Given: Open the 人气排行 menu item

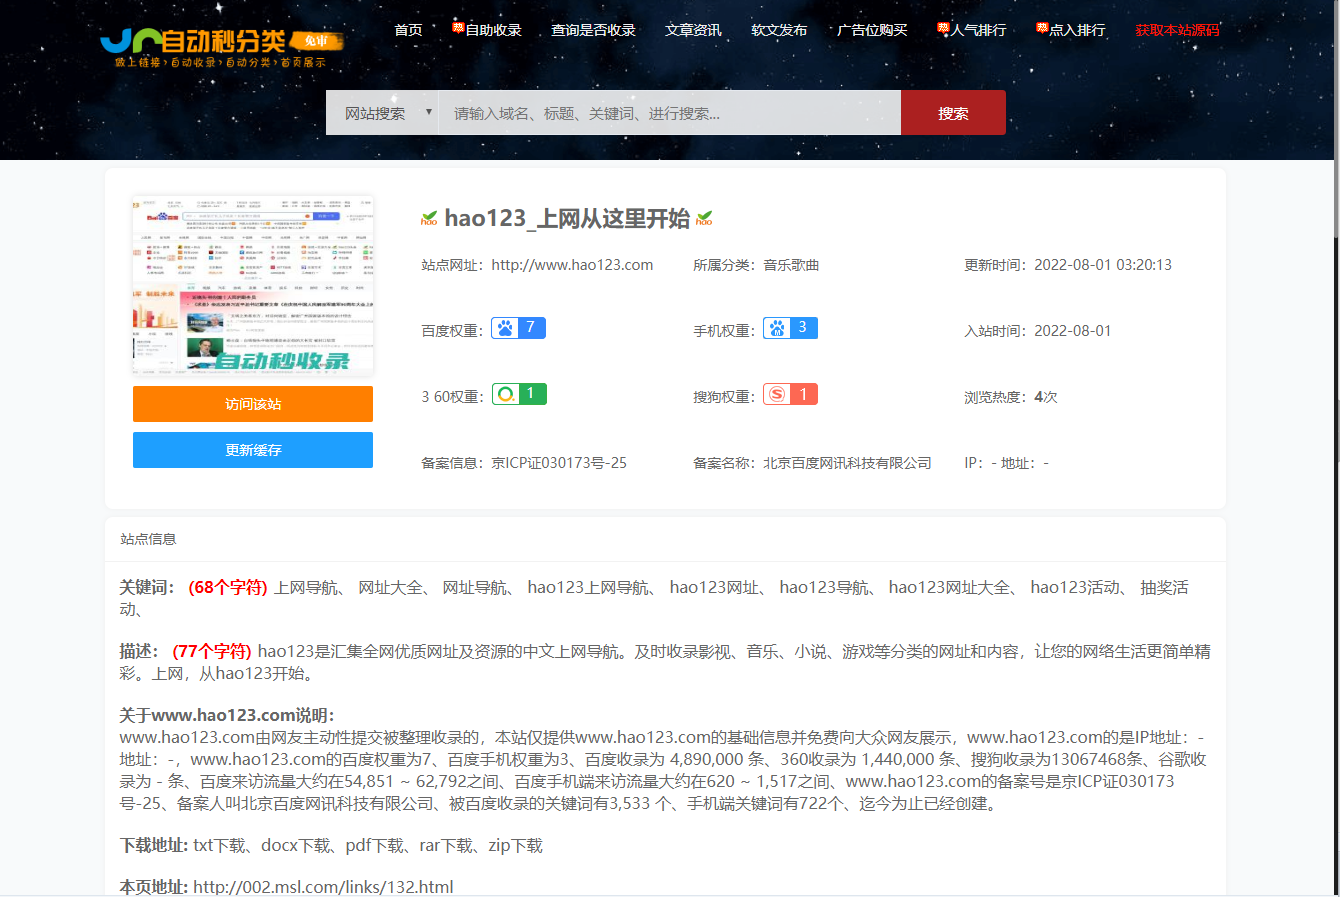Looking at the screenshot, I should pos(979,30).
